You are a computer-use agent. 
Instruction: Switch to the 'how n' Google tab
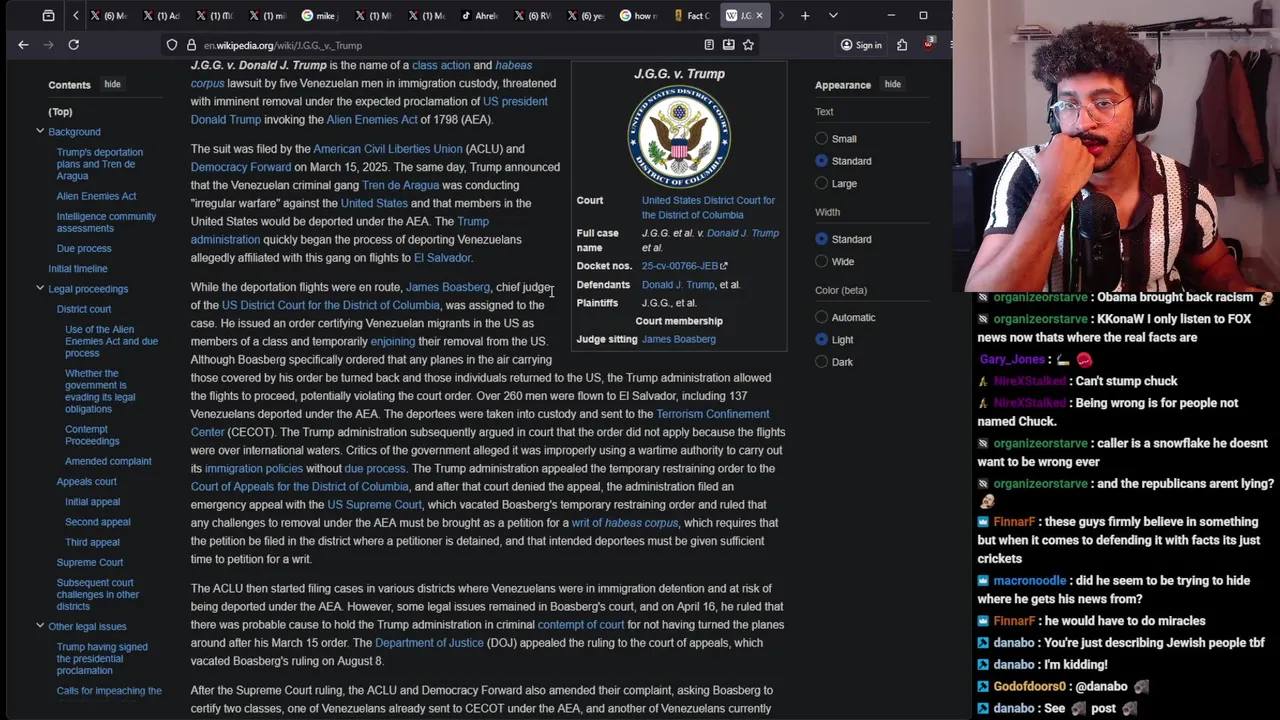638,16
